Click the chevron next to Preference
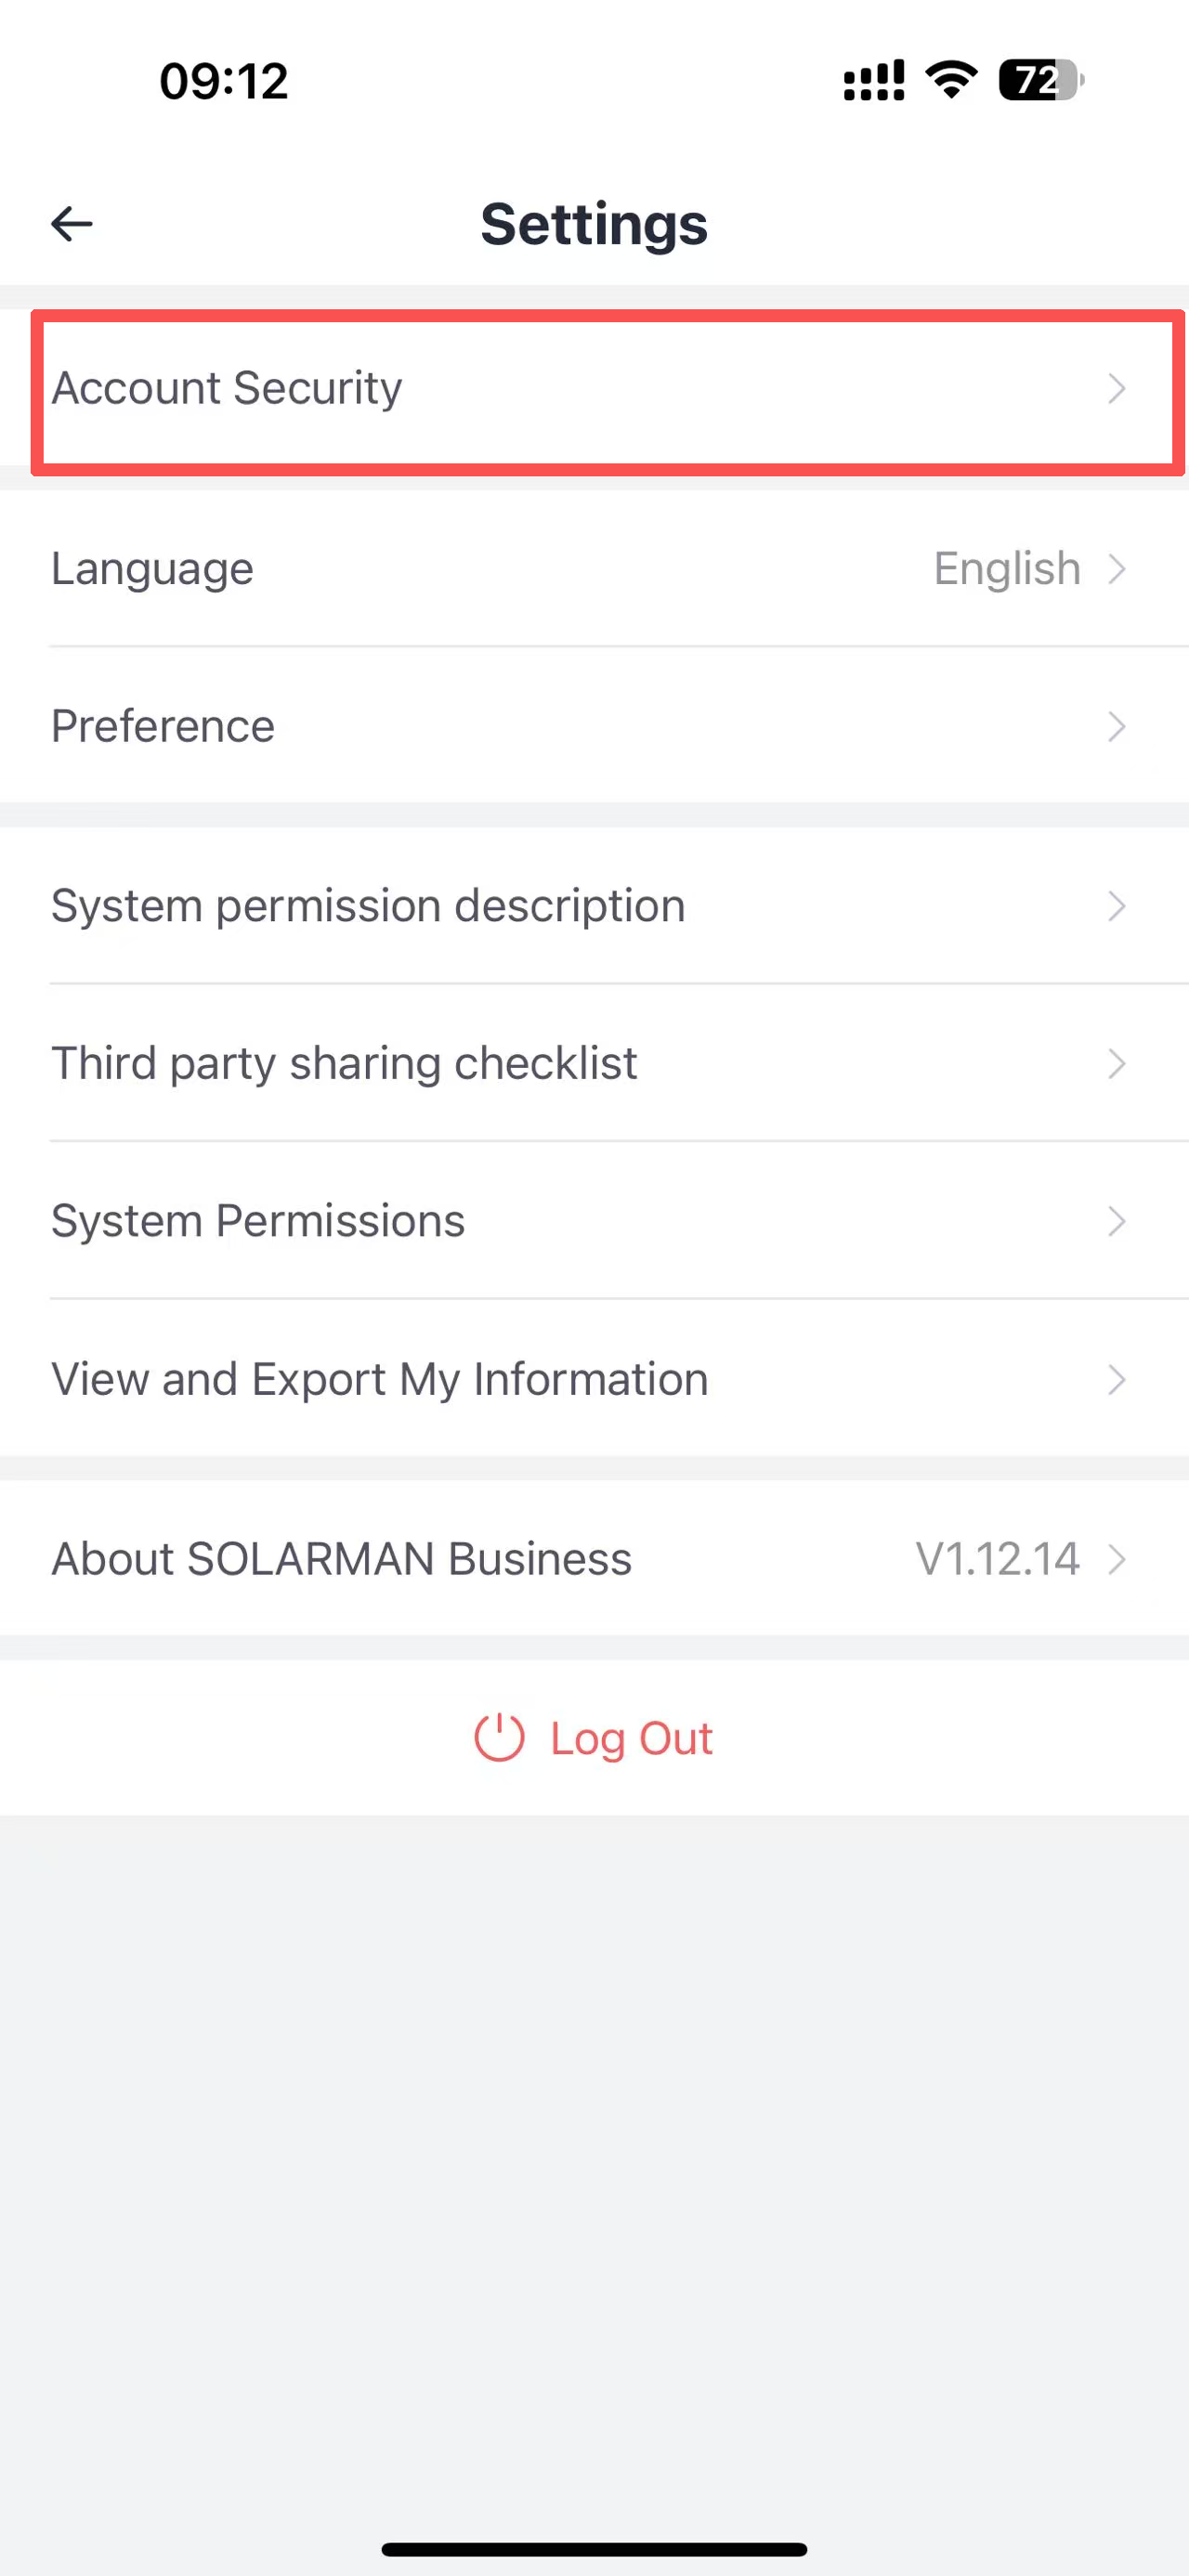Image resolution: width=1189 pixels, height=2576 pixels. [1117, 726]
